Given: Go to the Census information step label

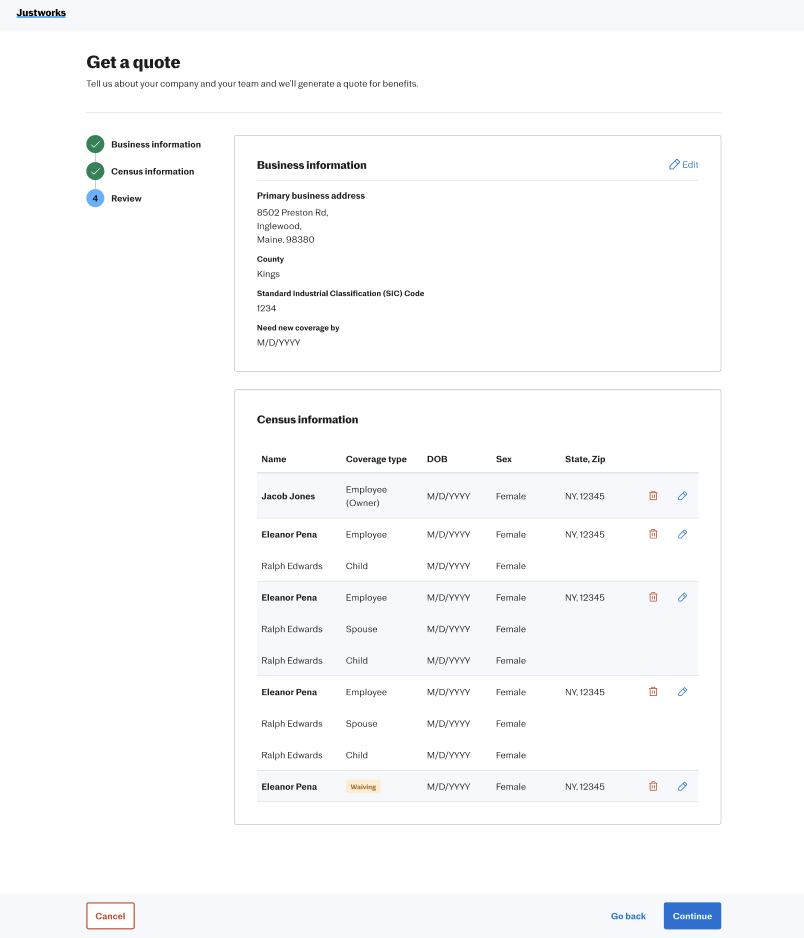Looking at the screenshot, I should pyautogui.click(x=153, y=172).
